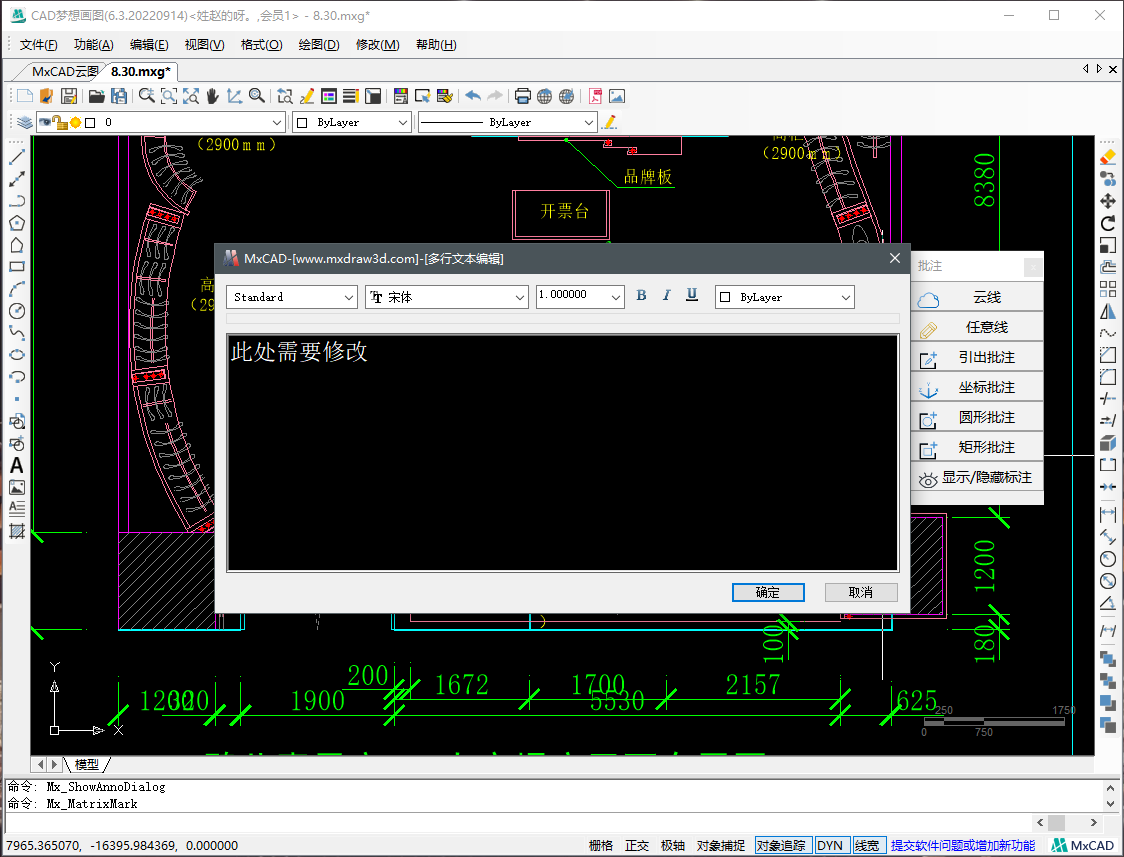Click the Undo arrow icon

pos(473,96)
